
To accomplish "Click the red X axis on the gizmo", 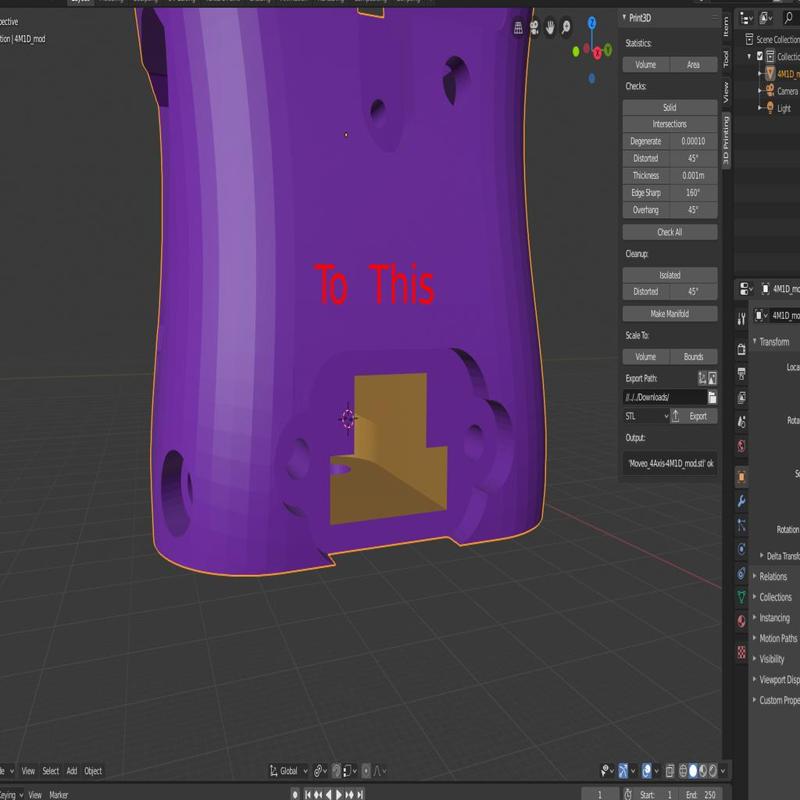I will click(597, 52).
